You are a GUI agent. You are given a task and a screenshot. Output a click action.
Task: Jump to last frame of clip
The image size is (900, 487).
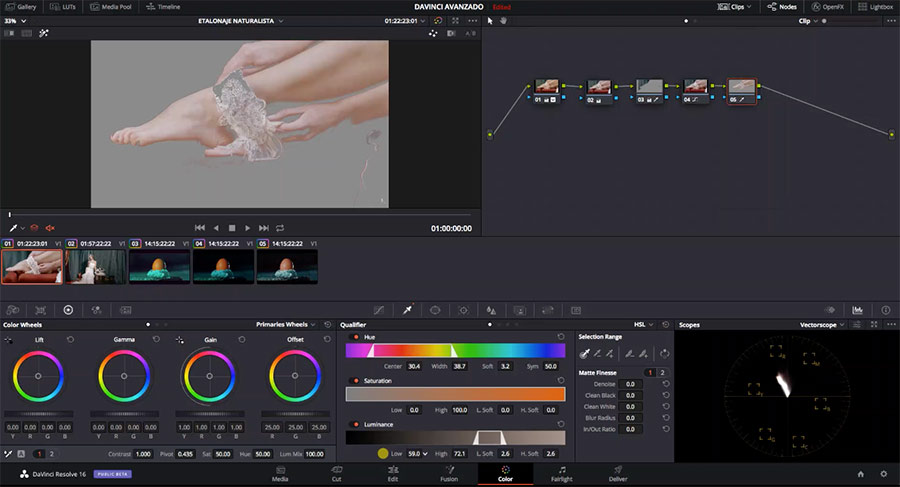[x=263, y=228]
